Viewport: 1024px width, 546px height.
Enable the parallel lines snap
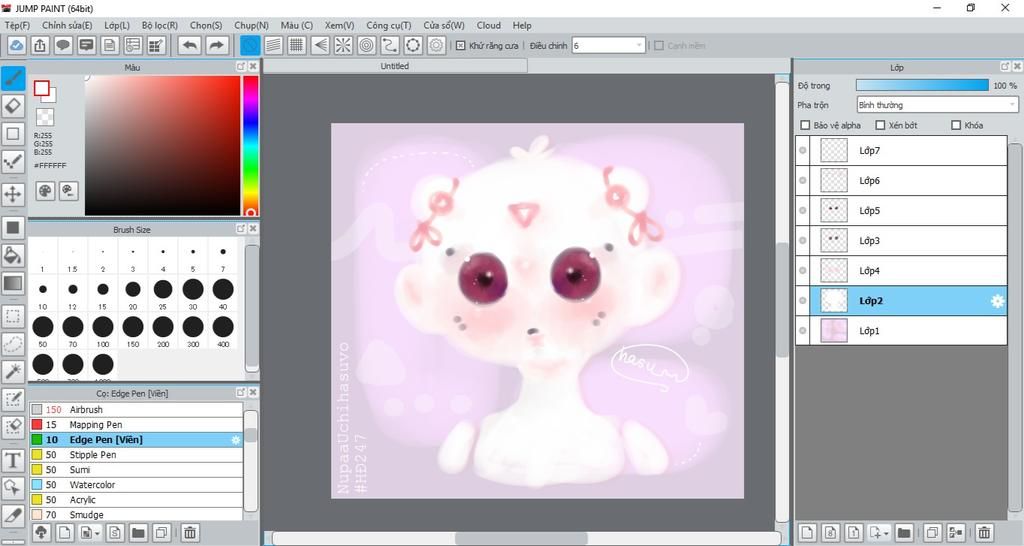[x=274, y=46]
